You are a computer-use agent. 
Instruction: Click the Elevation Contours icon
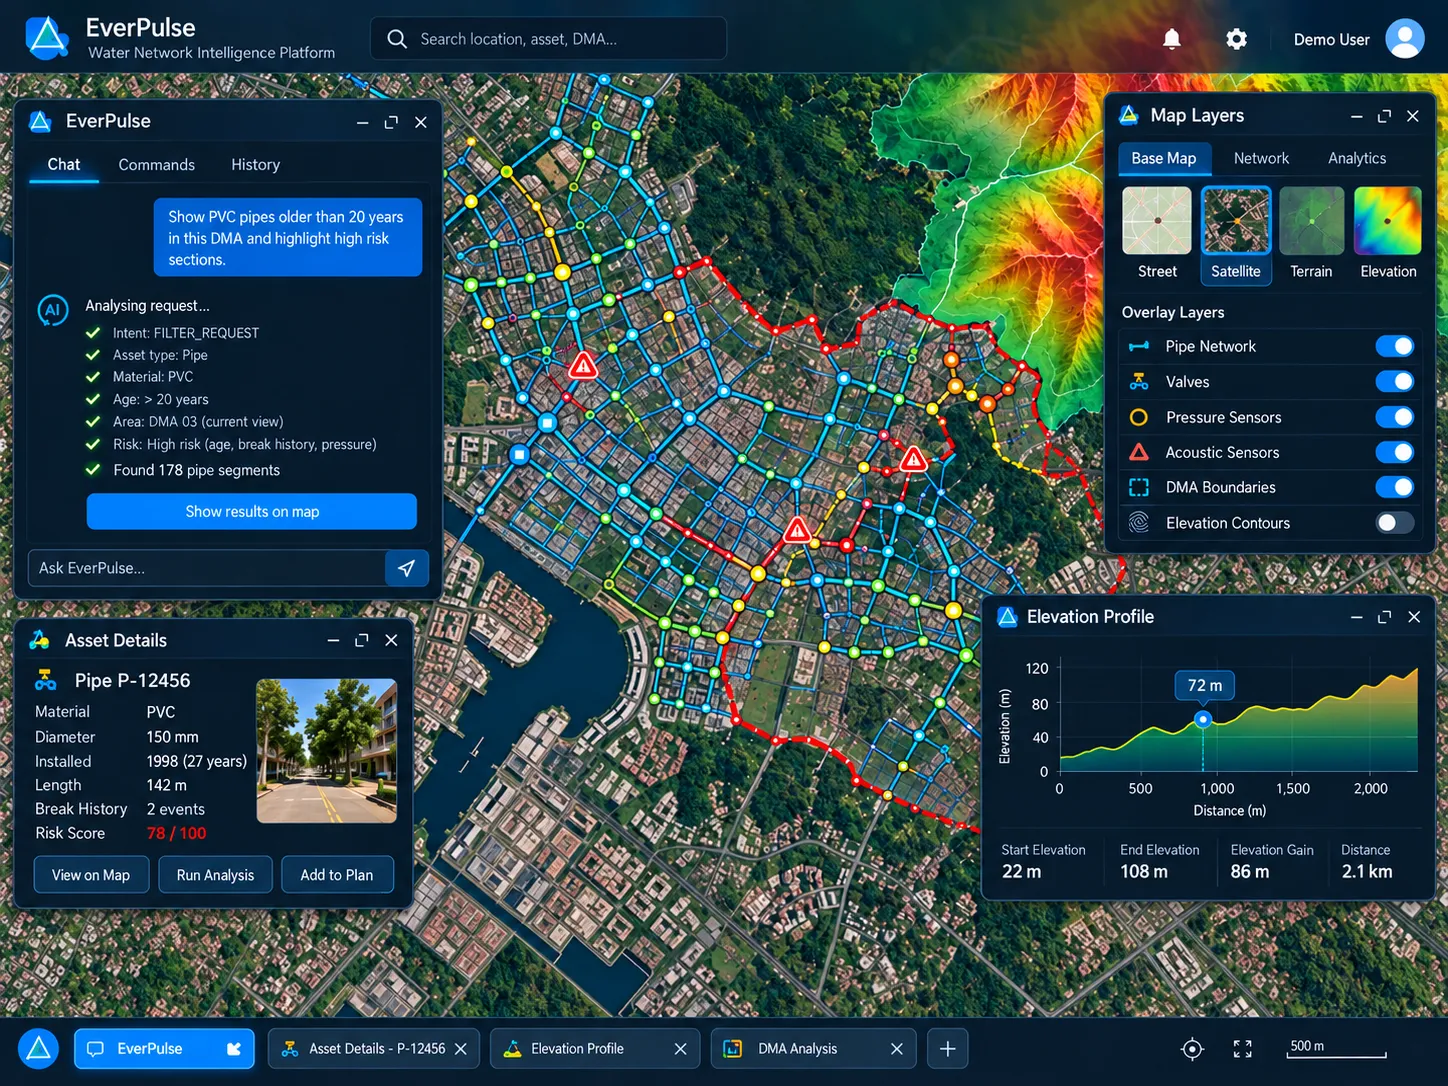tap(1139, 522)
